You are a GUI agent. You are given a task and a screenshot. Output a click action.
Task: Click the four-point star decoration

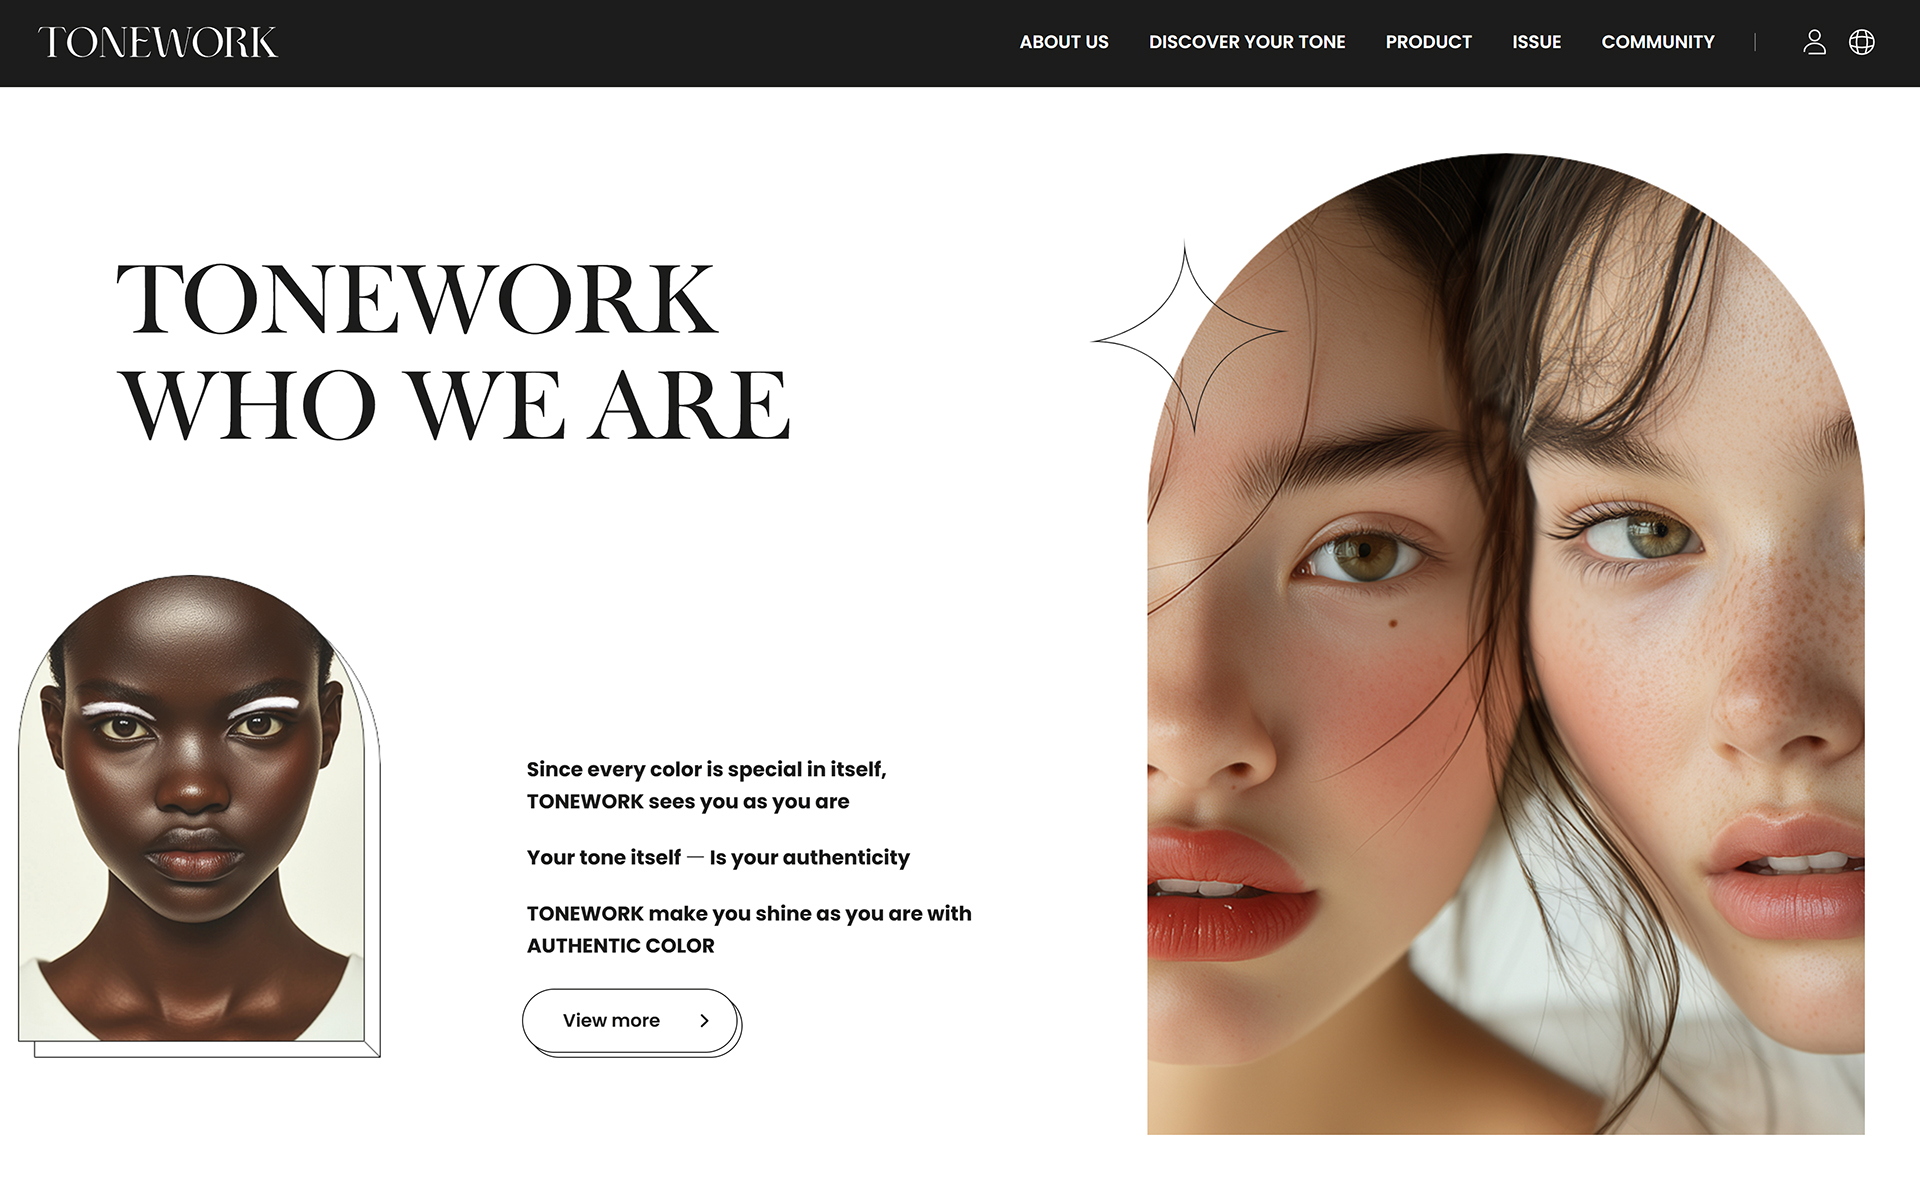point(1186,337)
